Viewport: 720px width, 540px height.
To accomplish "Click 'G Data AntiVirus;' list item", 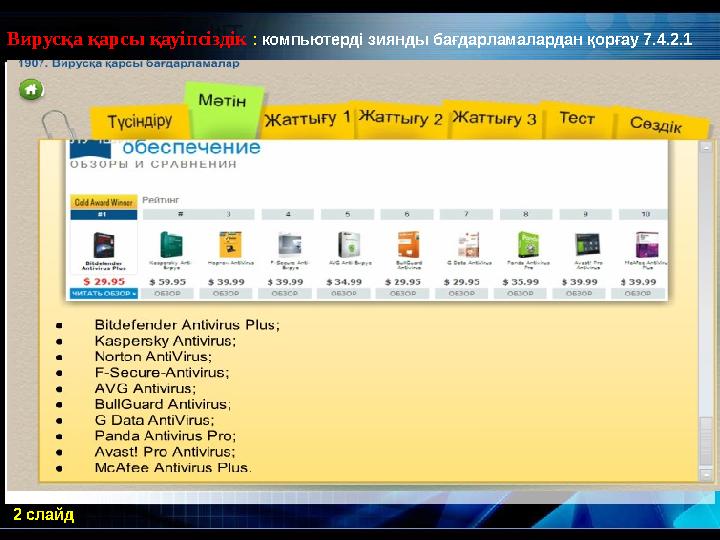I will (154, 420).
